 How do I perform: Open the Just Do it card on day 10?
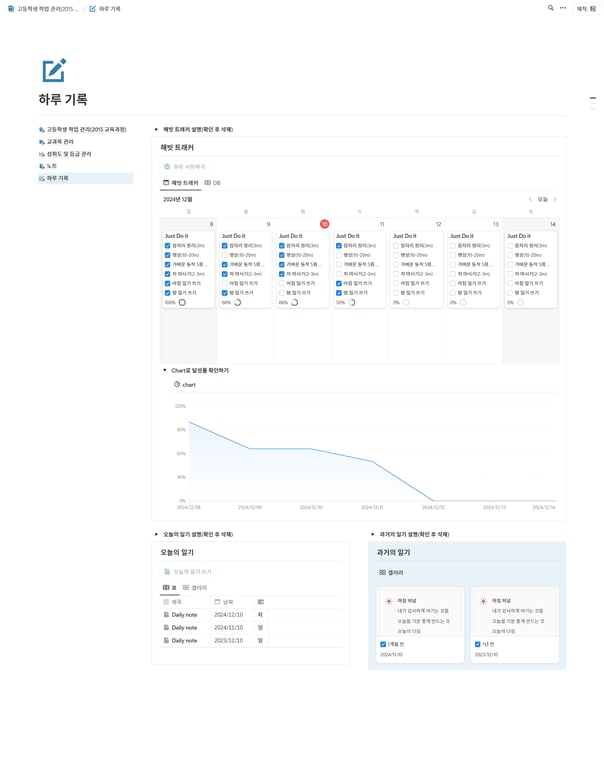tap(302, 269)
